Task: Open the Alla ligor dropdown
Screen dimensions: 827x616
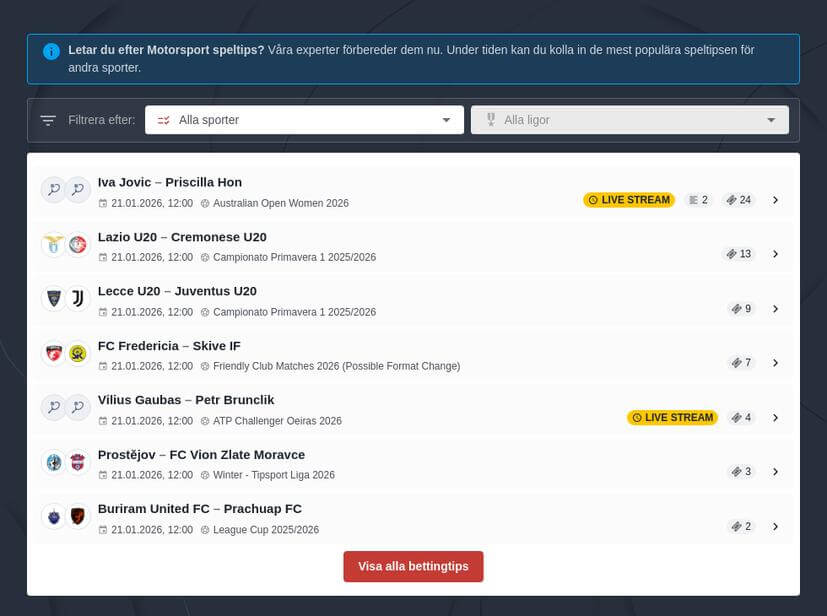Action: click(x=629, y=120)
